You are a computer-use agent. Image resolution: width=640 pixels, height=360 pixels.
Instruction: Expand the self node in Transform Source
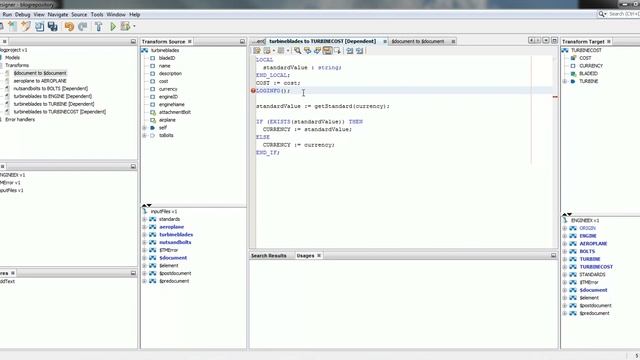(x=144, y=128)
